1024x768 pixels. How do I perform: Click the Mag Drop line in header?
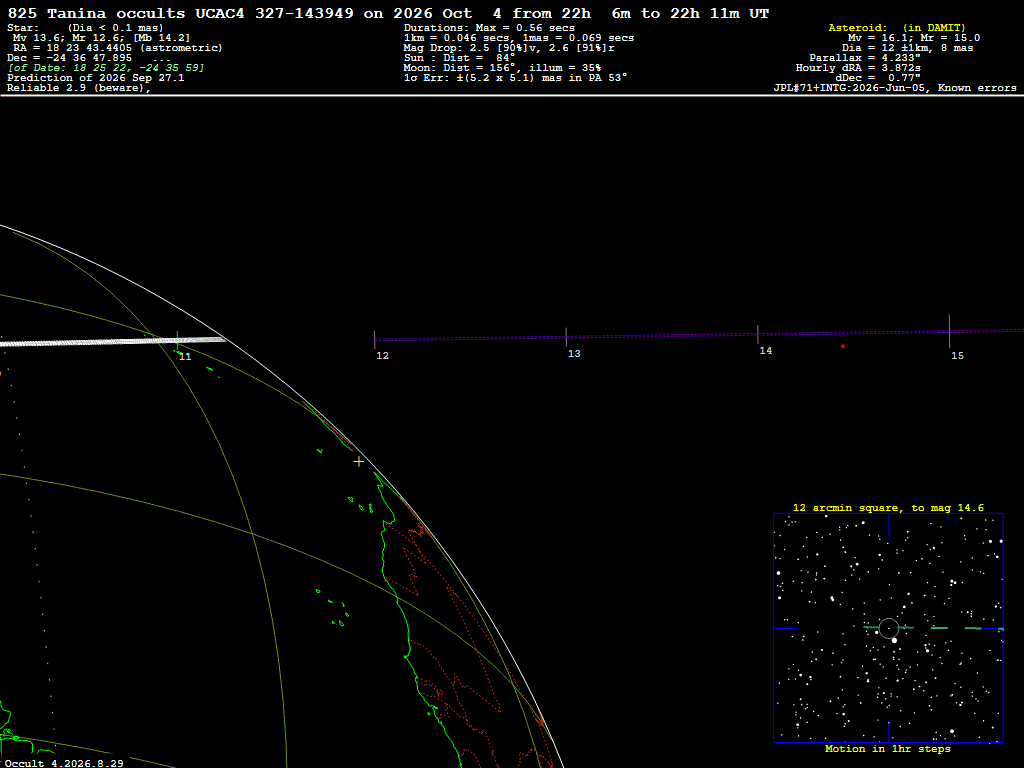click(x=509, y=48)
